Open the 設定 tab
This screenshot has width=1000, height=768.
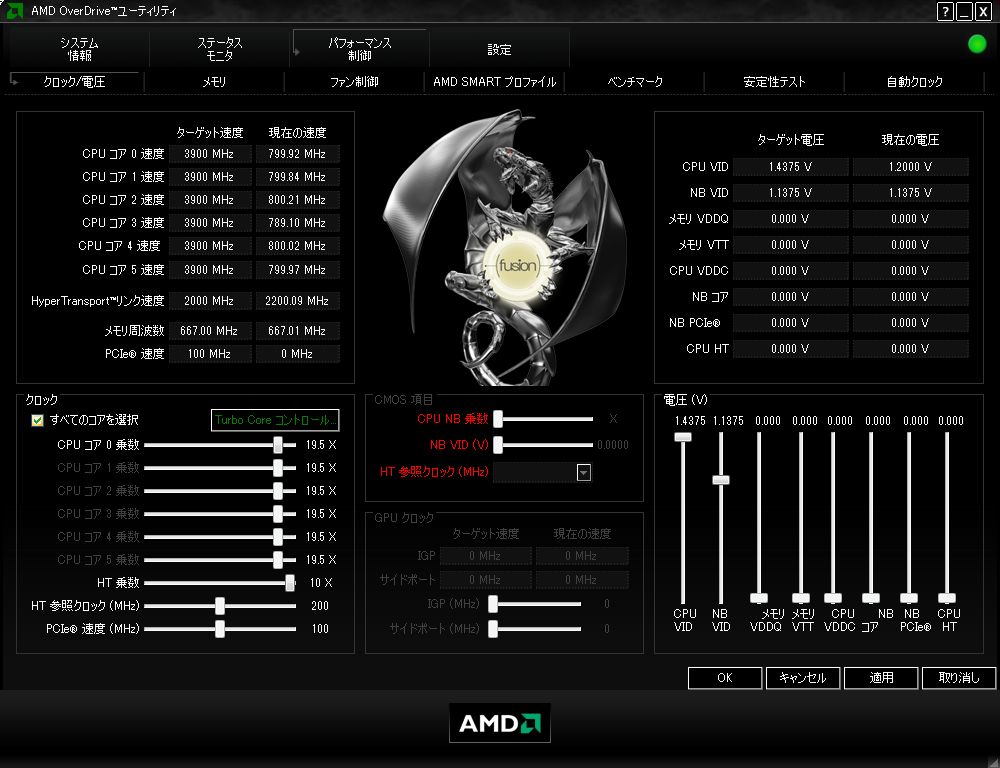(x=499, y=49)
